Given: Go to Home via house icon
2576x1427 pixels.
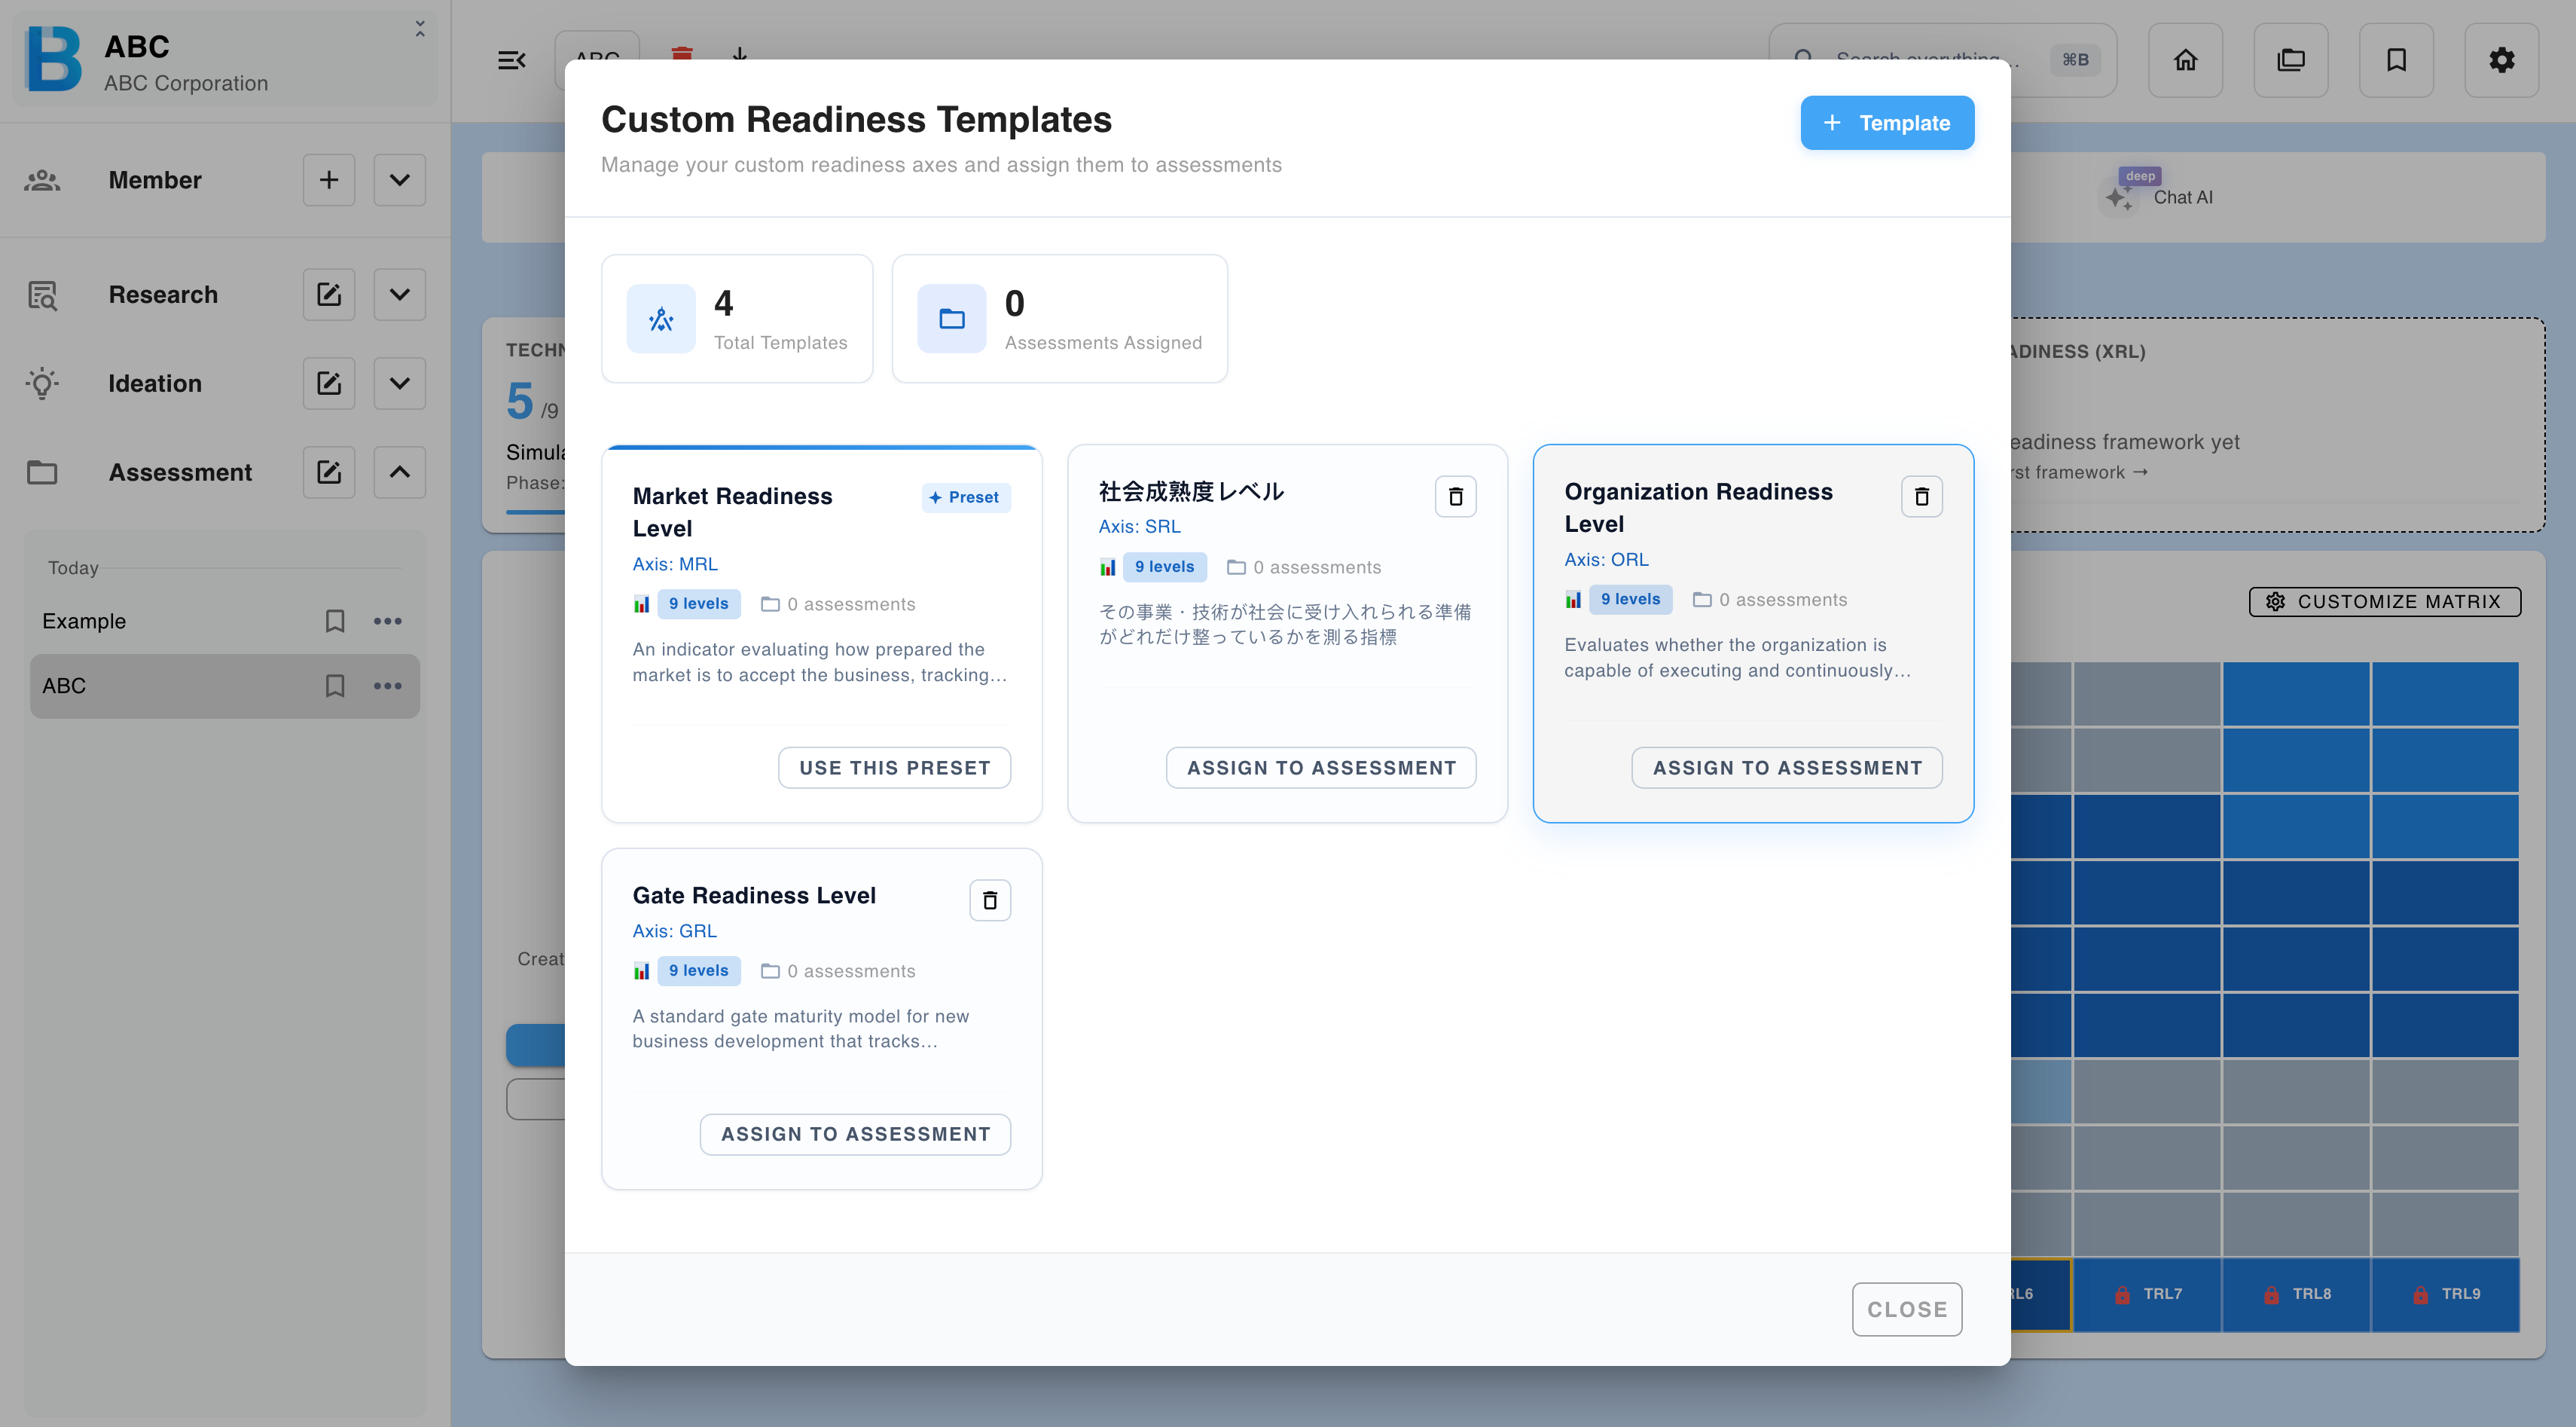Looking at the screenshot, I should (x=2185, y=60).
